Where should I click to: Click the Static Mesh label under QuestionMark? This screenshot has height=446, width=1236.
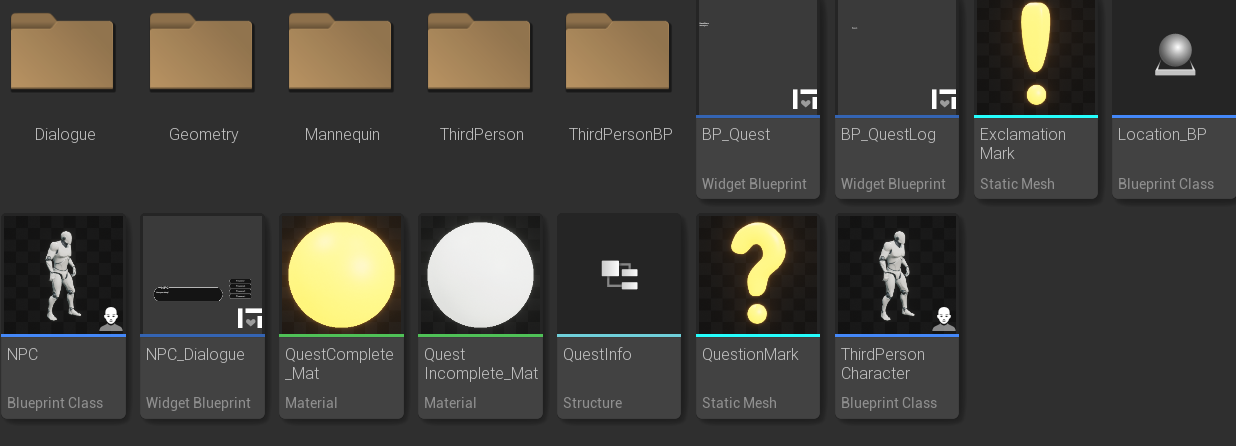(739, 404)
